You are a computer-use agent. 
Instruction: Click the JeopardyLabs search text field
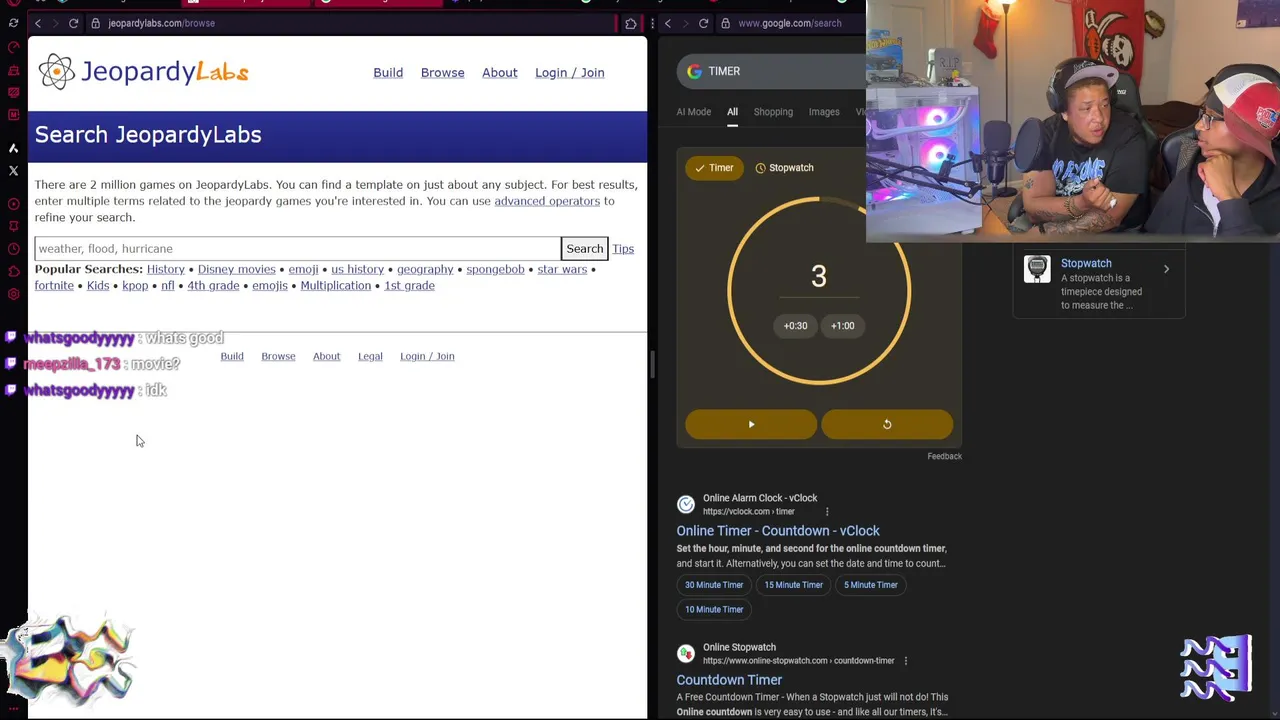[297, 249]
